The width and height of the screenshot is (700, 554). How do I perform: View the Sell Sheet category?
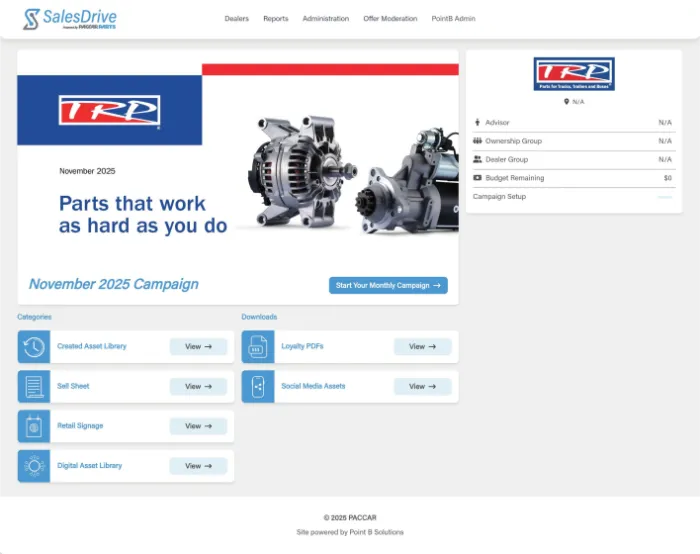click(x=198, y=386)
